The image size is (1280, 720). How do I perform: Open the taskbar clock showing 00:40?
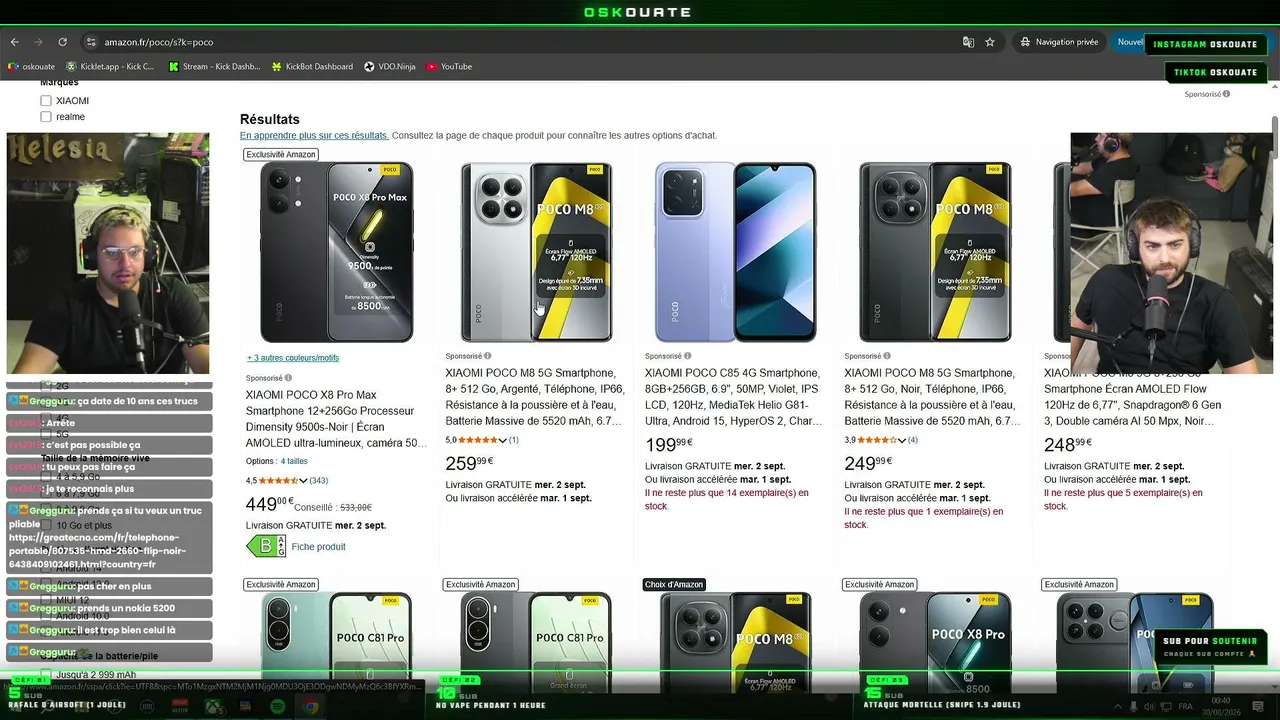tap(1221, 706)
